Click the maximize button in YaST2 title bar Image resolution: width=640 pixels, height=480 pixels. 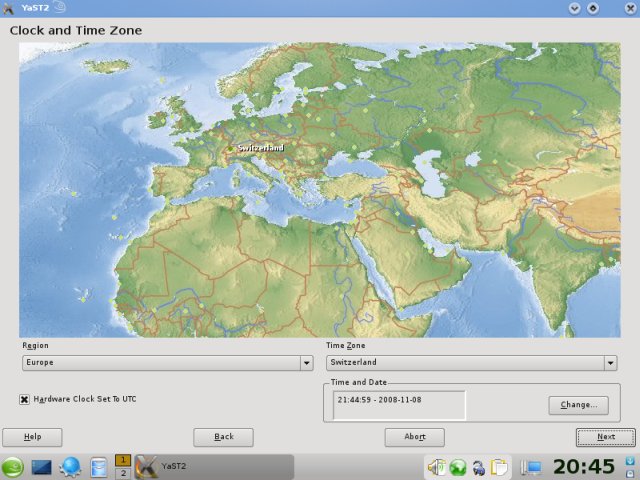[x=593, y=8]
